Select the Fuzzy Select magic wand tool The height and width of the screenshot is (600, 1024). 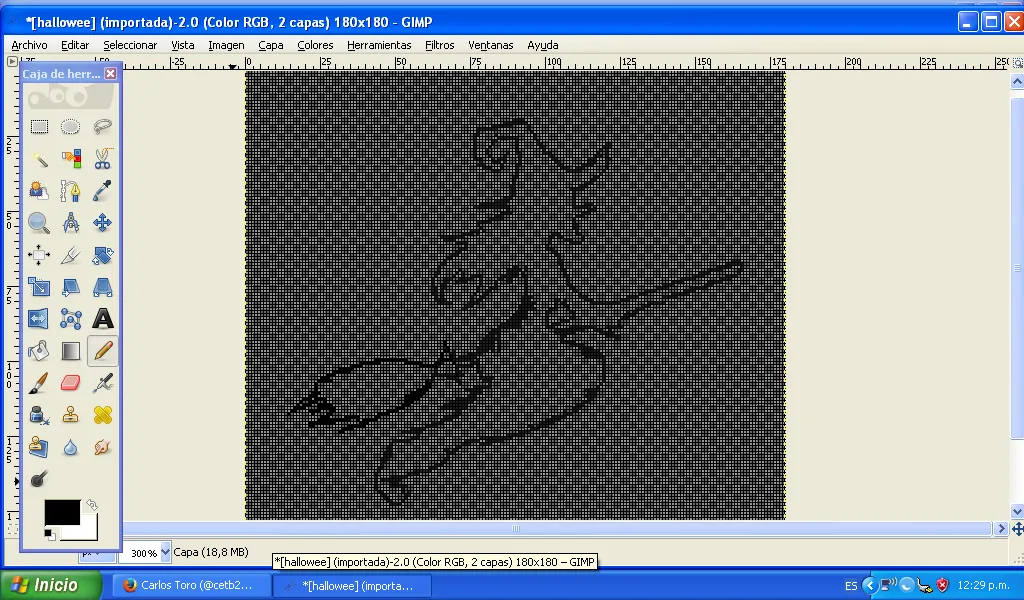(39, 159)
